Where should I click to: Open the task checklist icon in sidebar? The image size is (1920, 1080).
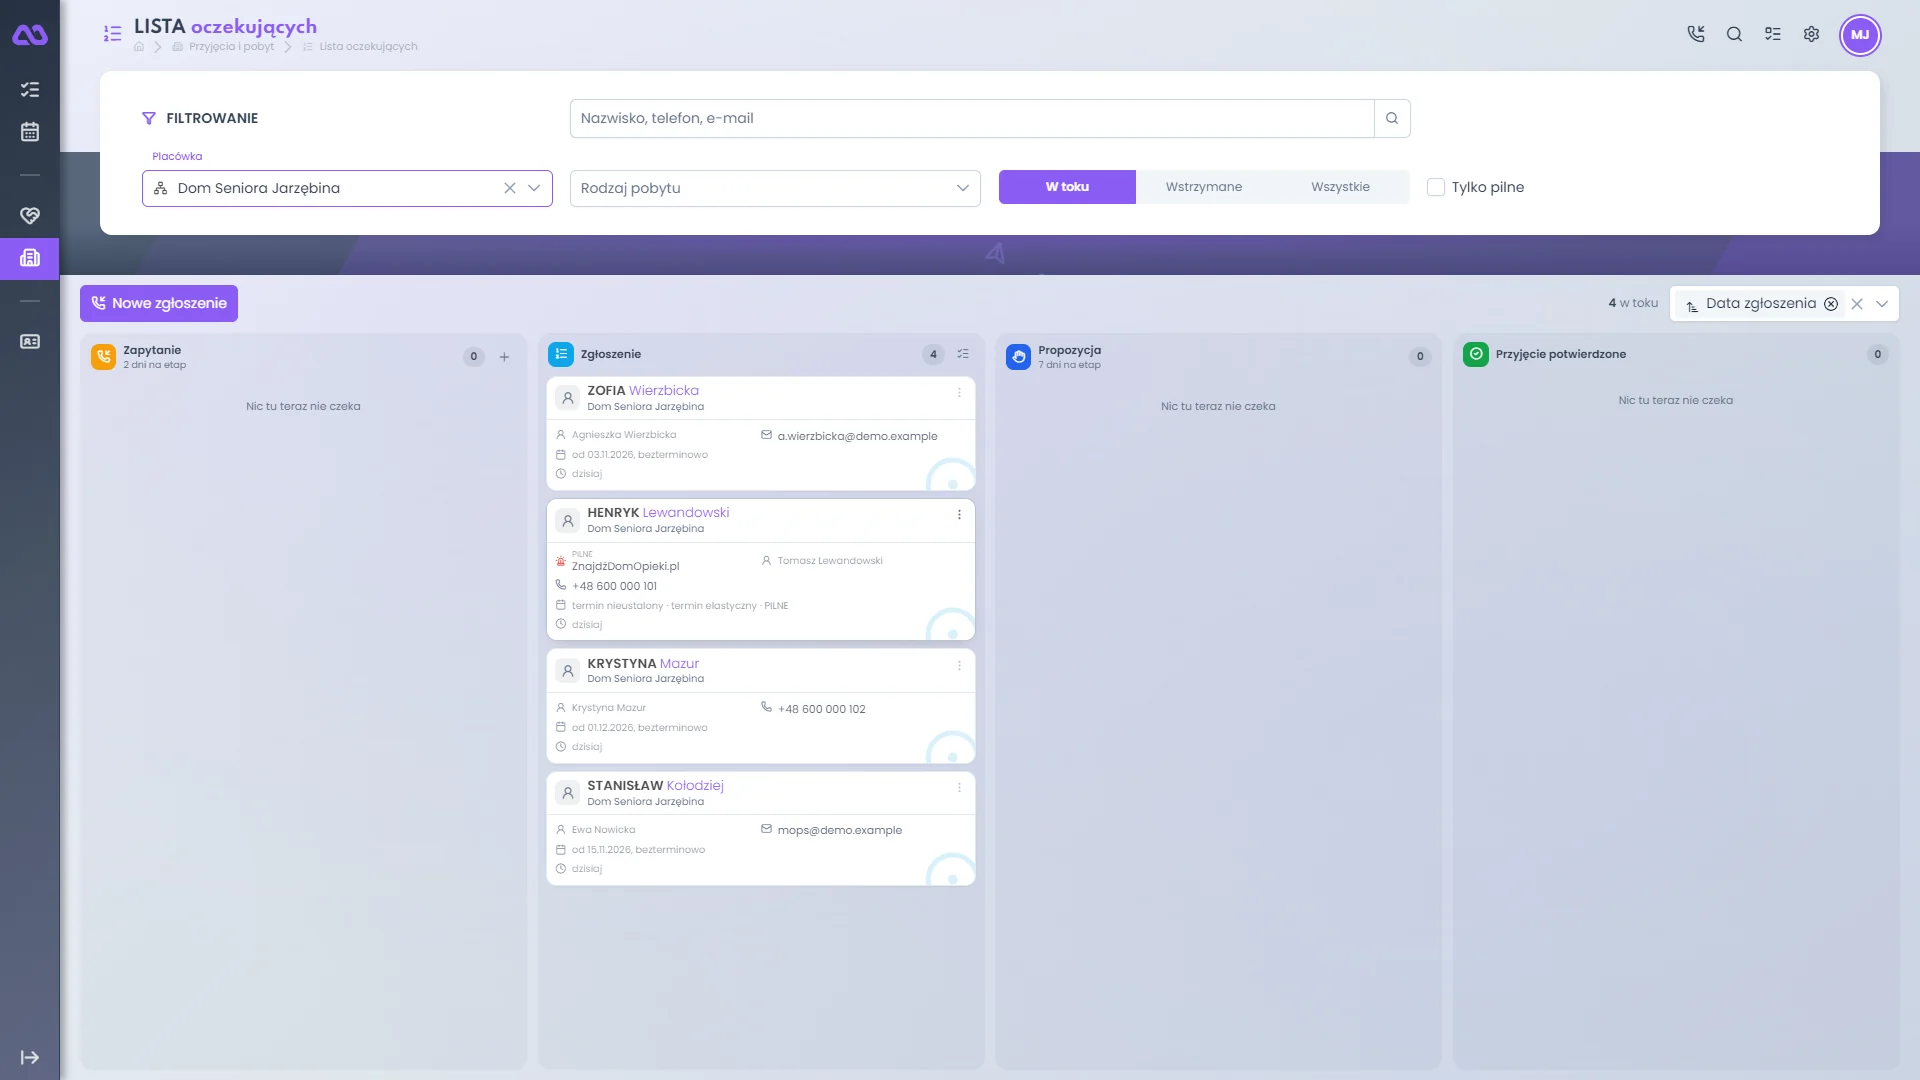(x=30, y=90)
